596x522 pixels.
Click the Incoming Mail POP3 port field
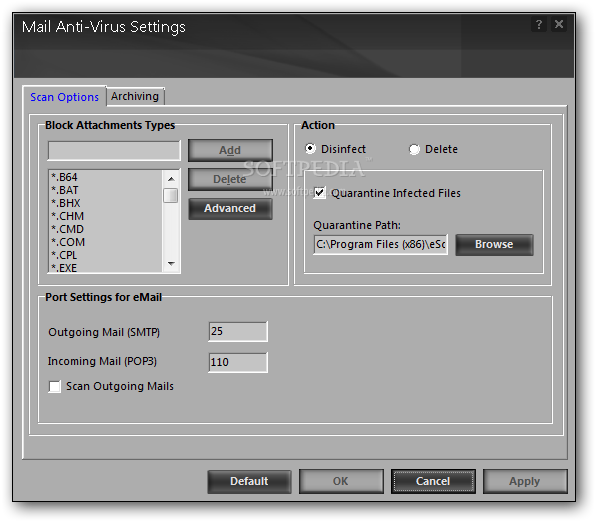point(238,362)
